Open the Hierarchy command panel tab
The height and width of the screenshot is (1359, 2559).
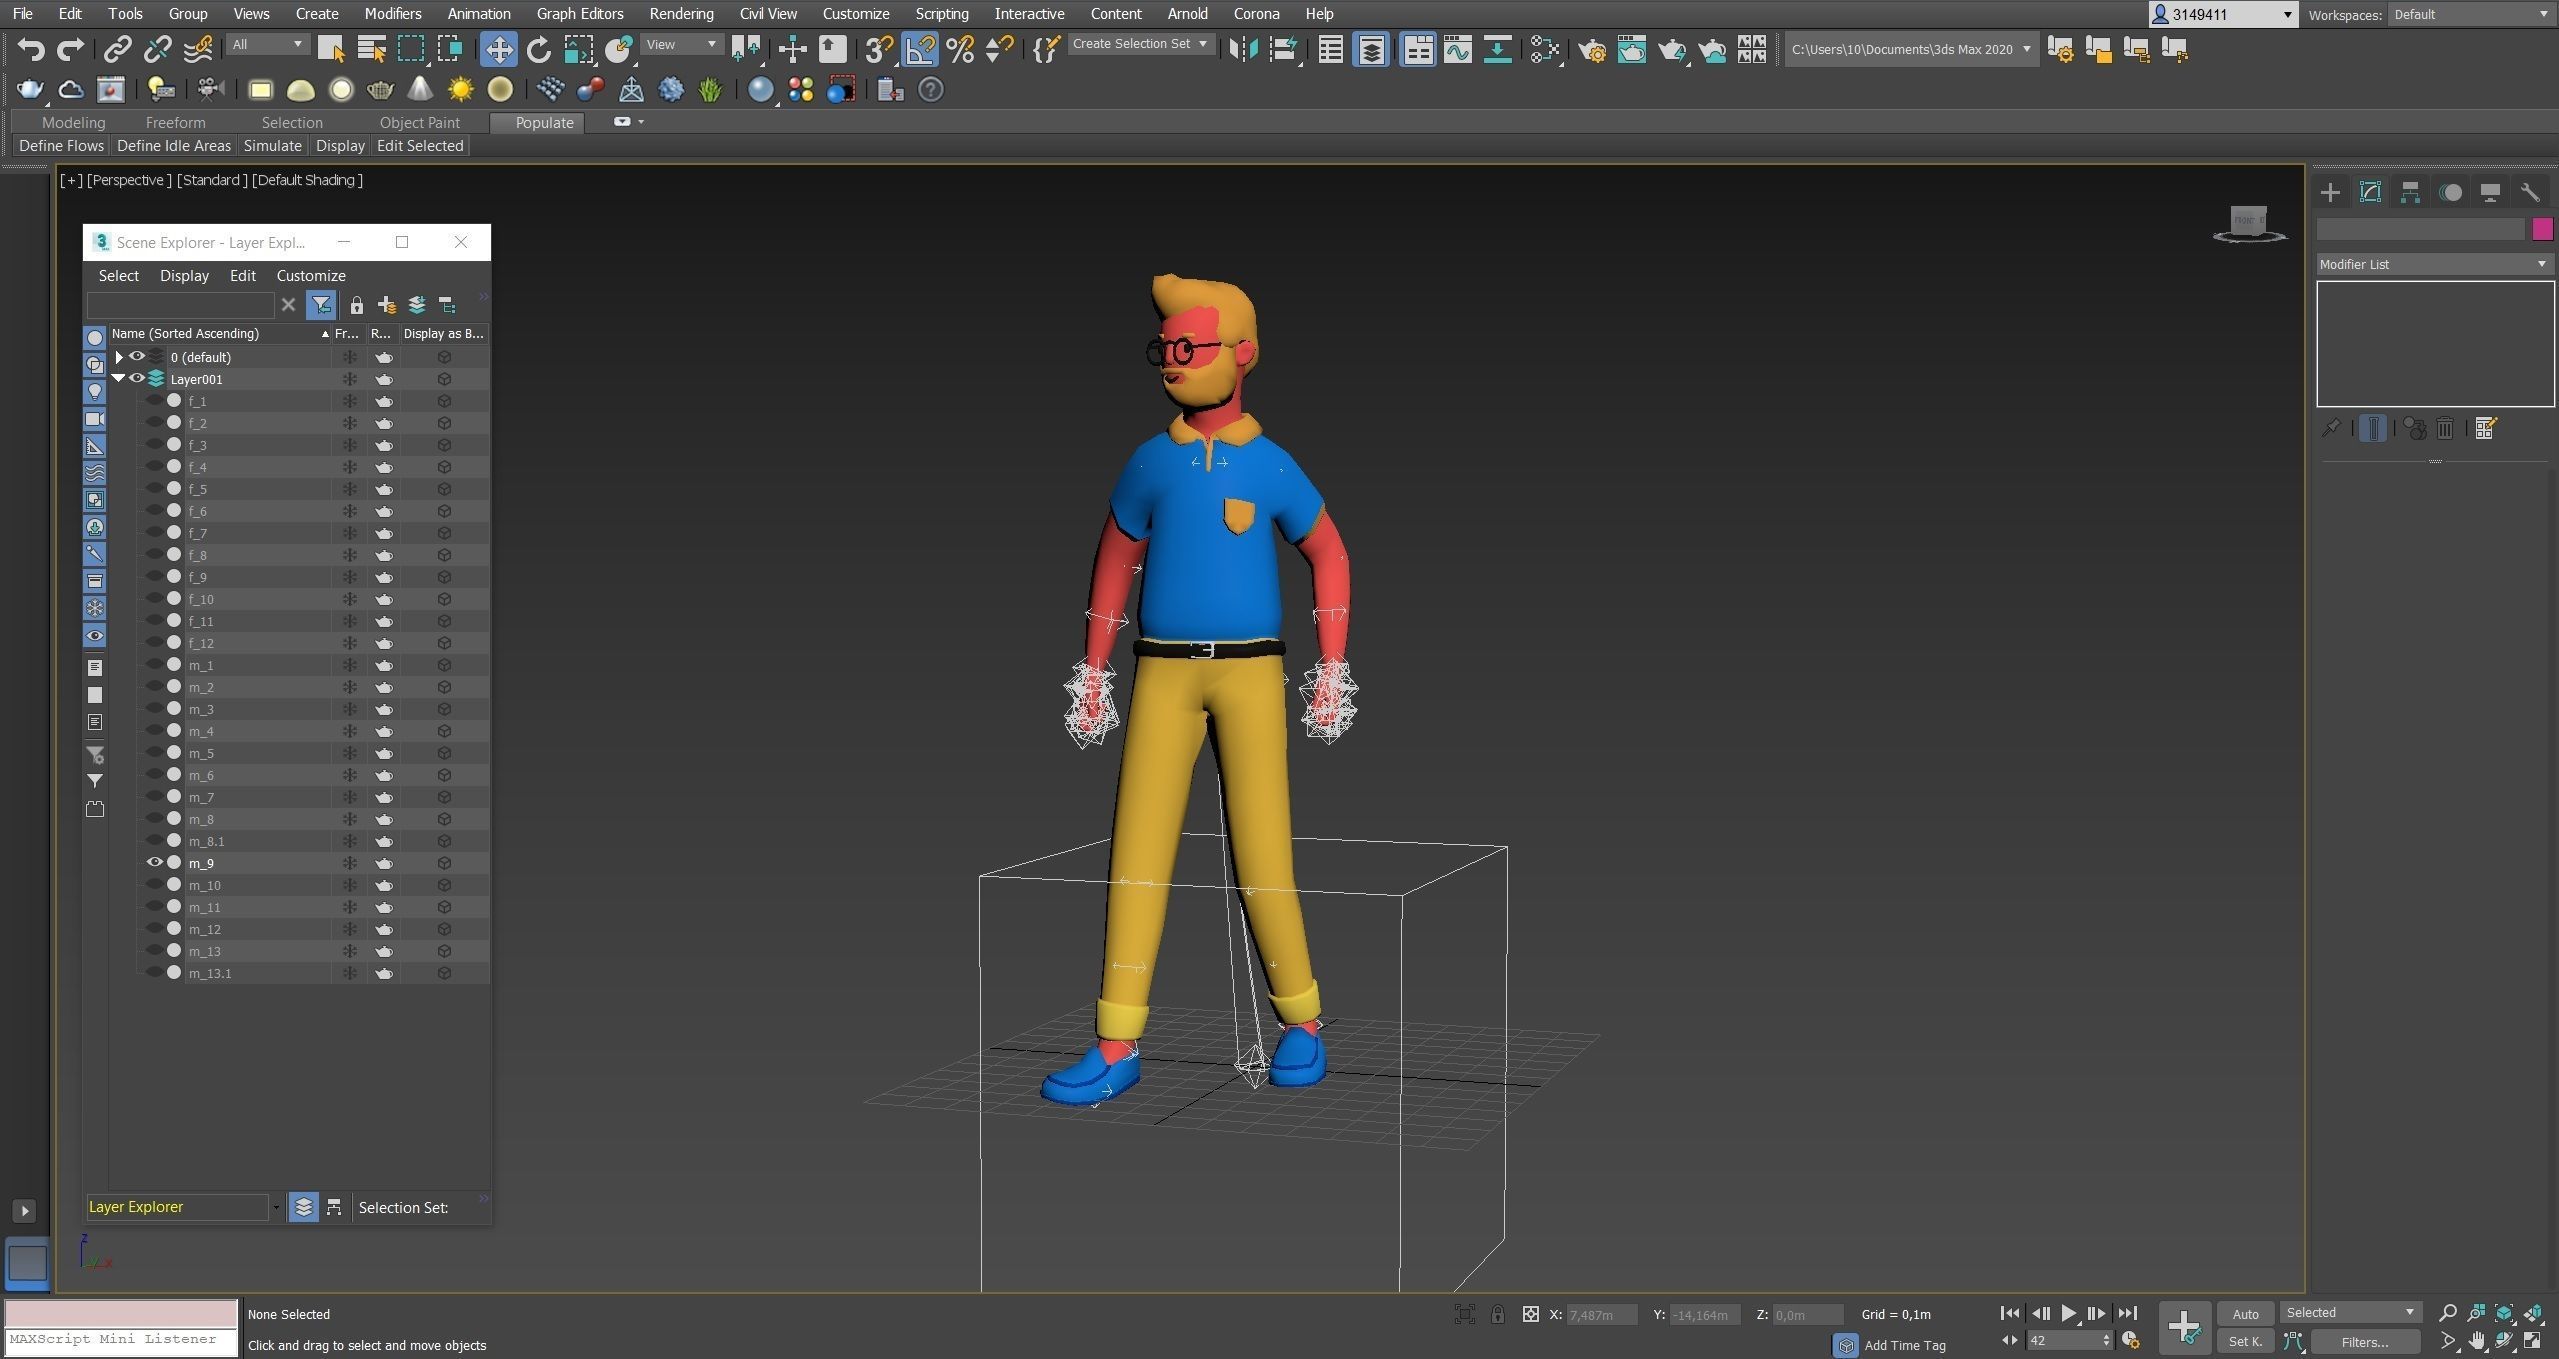2410,192
